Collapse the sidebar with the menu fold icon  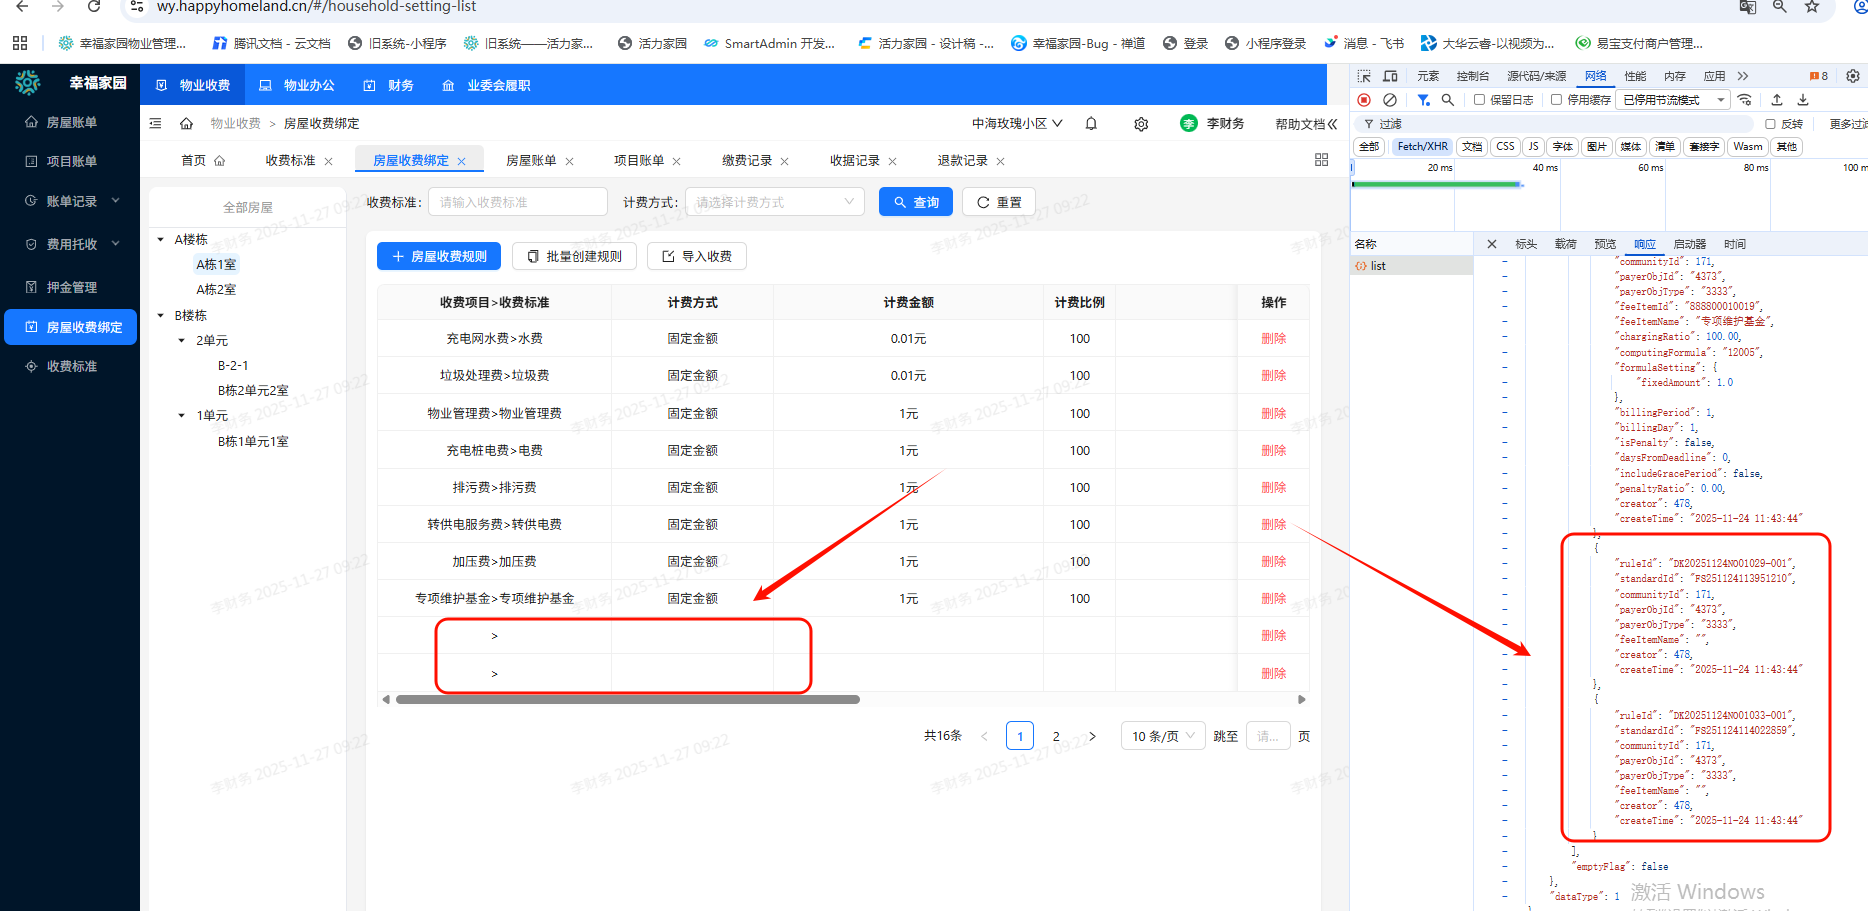pos(155,124)
